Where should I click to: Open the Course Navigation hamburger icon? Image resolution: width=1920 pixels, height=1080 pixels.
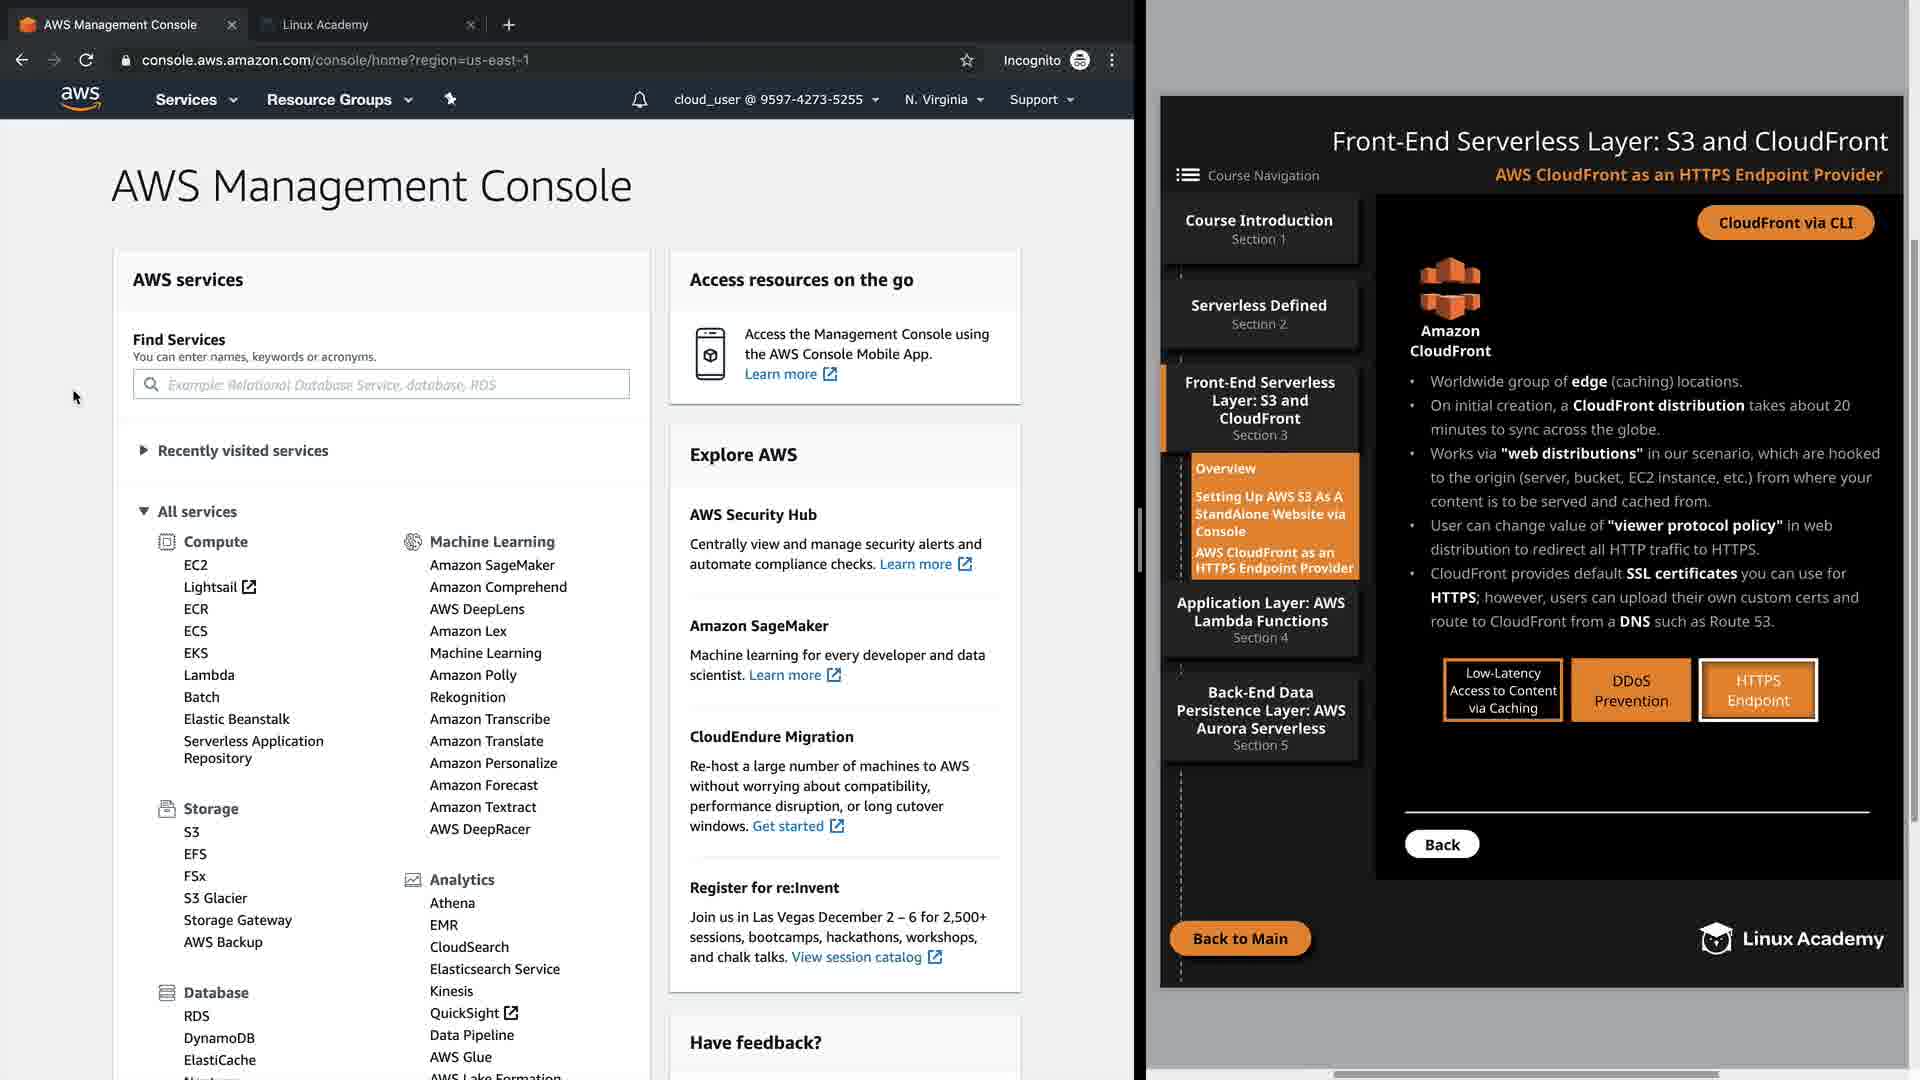[x=1187, y=175]
